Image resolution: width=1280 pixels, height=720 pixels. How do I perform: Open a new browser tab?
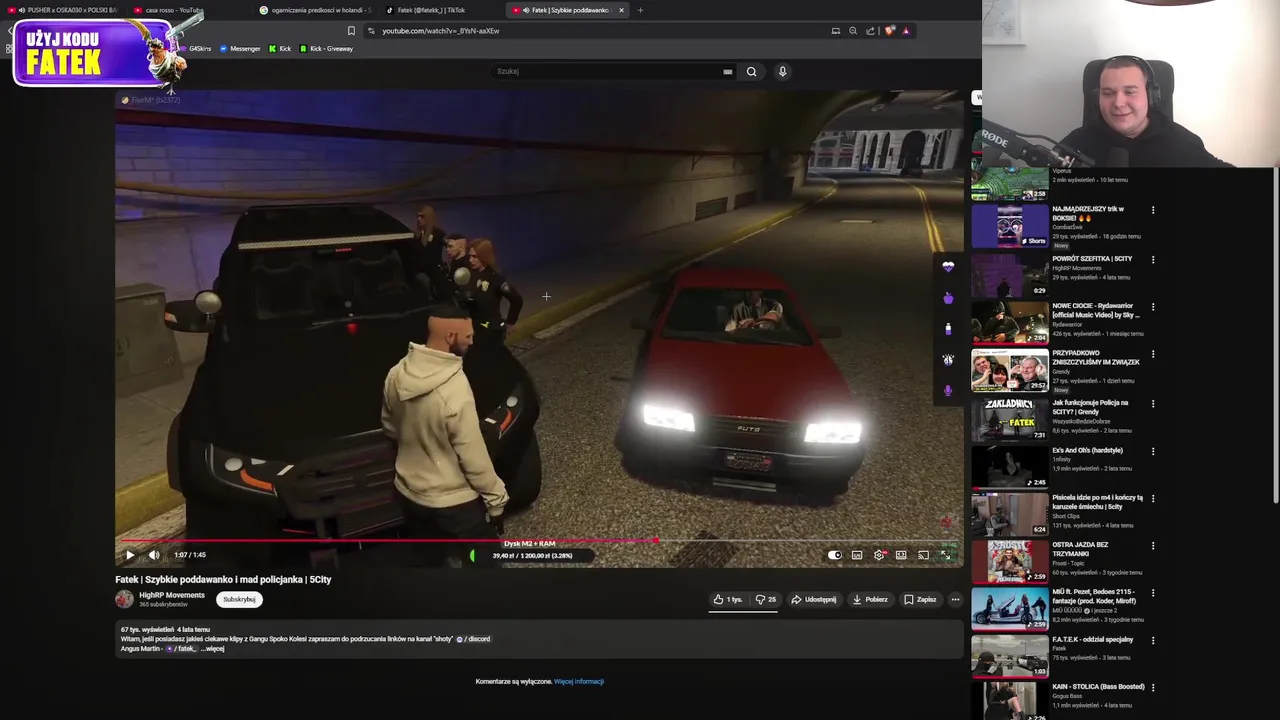pyautogui.click(x=640, y=10)
